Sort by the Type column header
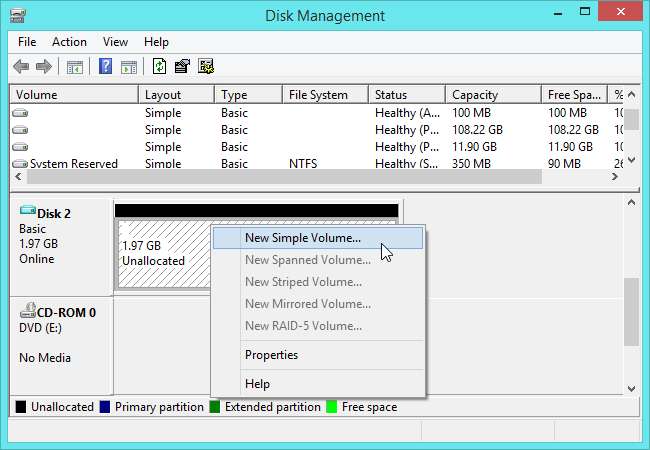 [x=248, y=95]
